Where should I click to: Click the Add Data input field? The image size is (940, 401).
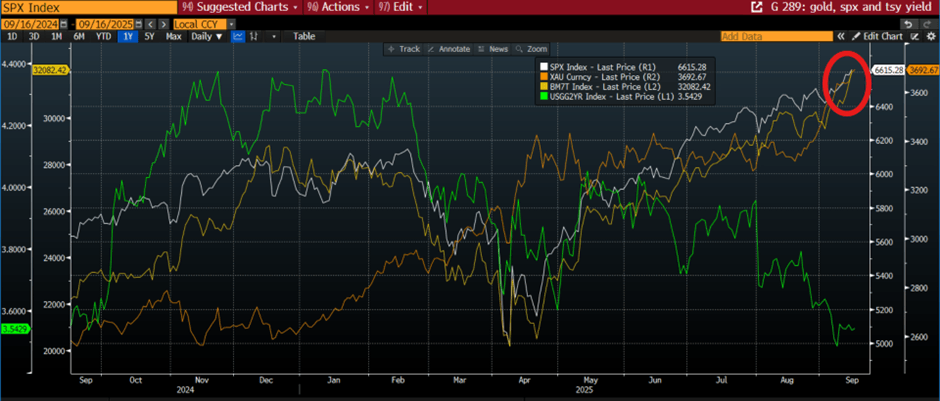775,36
